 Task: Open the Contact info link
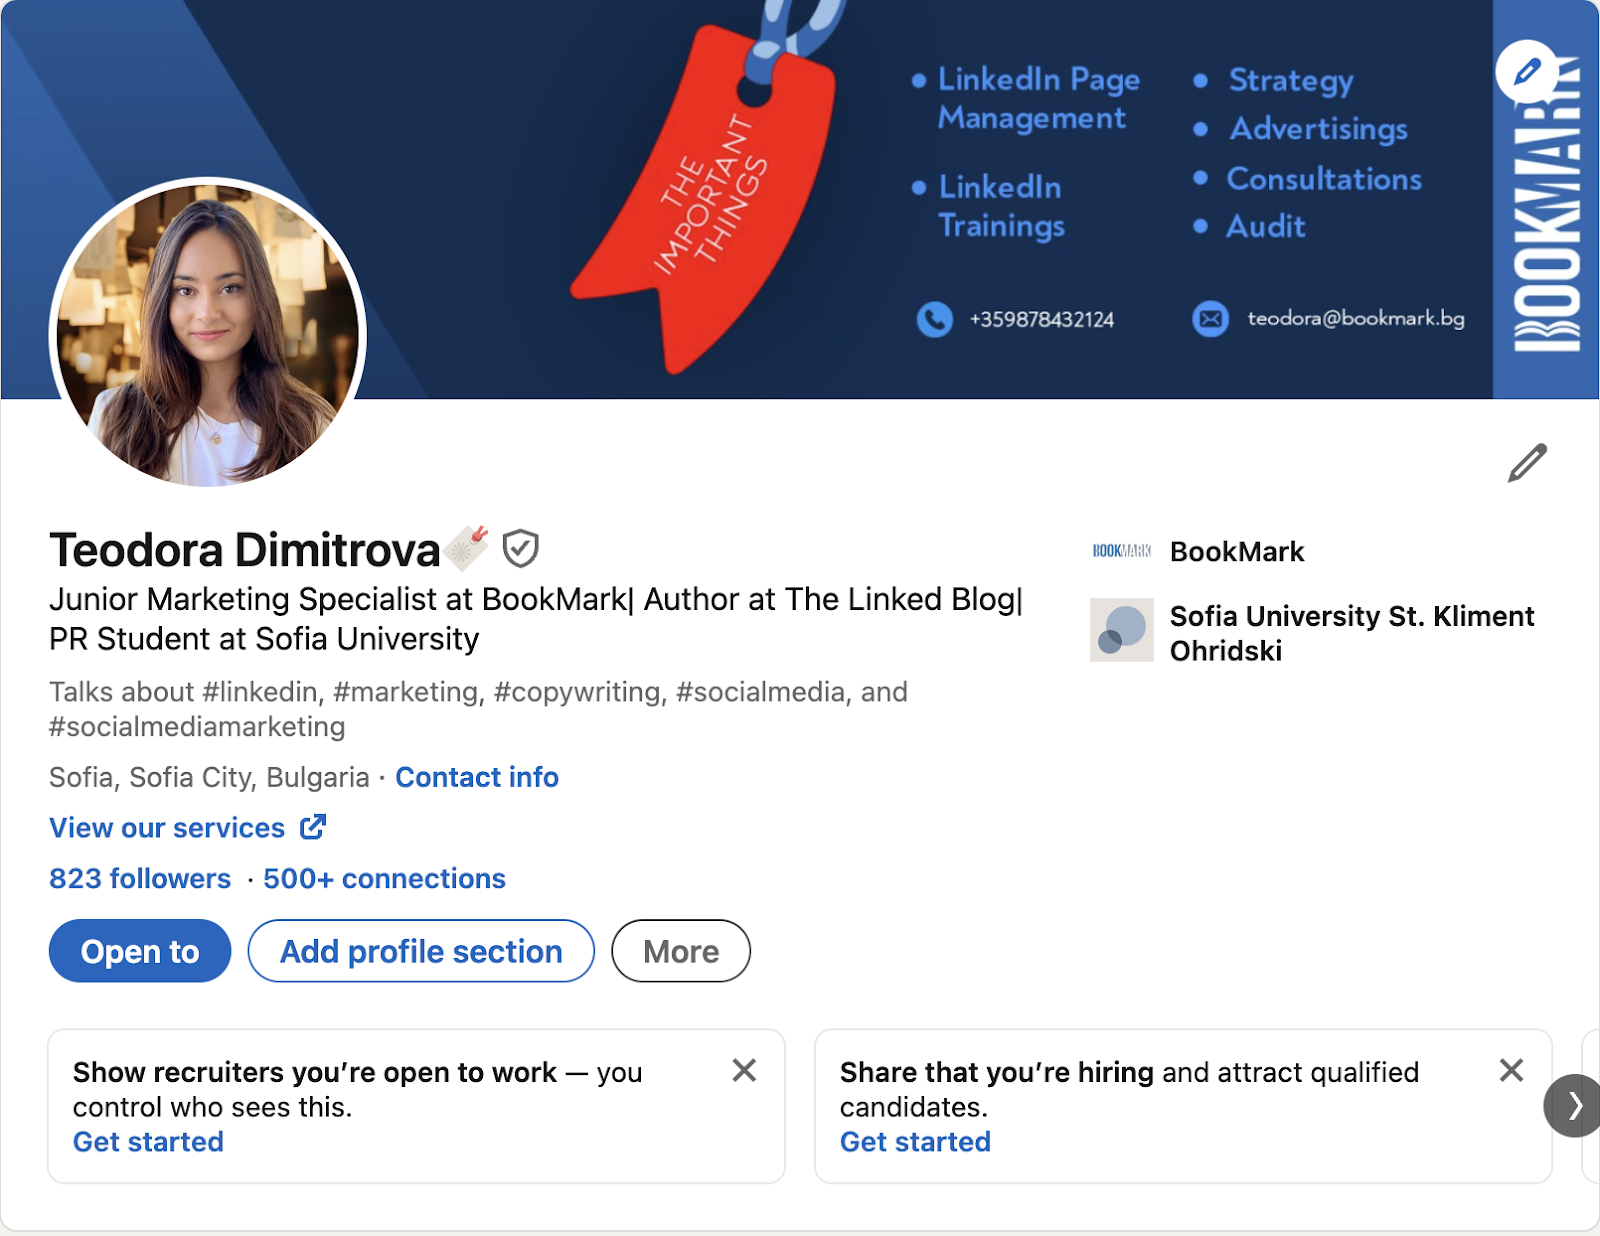477,777
